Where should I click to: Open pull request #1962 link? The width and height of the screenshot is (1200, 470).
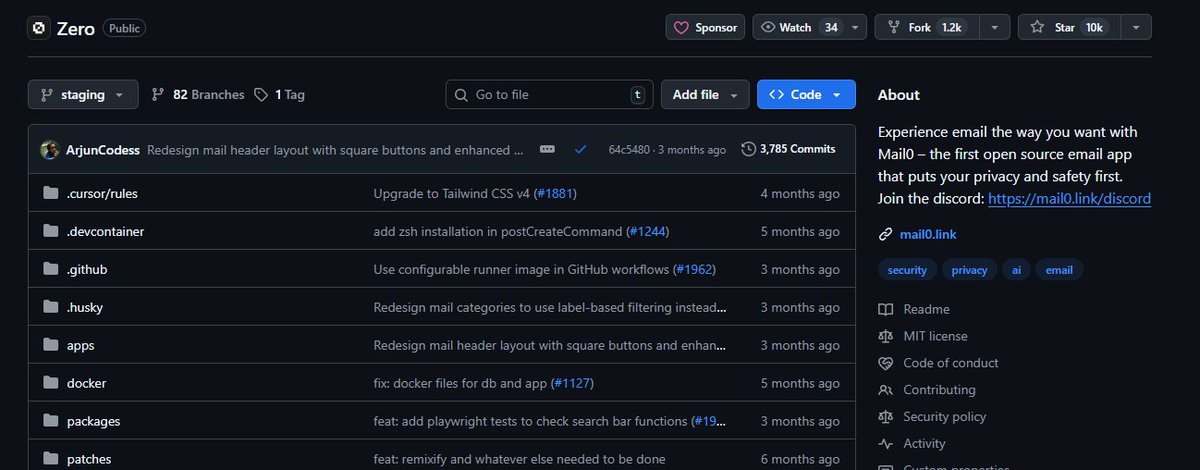[694, 269]
